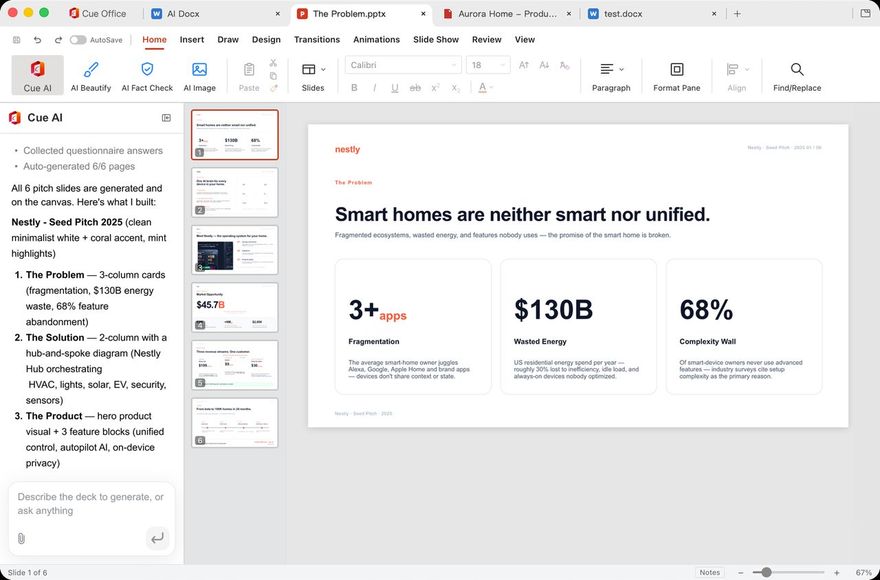Image resolution: width=880 pixels, height=580 pixels.
Task: Switch to the AI Docx document tab
Action: tap(216, 13)
